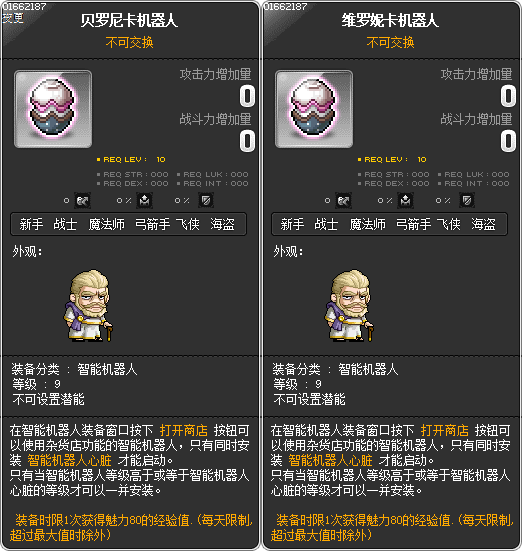The width and height of the screenshot is (522, 551).
Task: Click 智能机器人心脏 link in 维罗妮卡机器人 description
Action: 330,460
